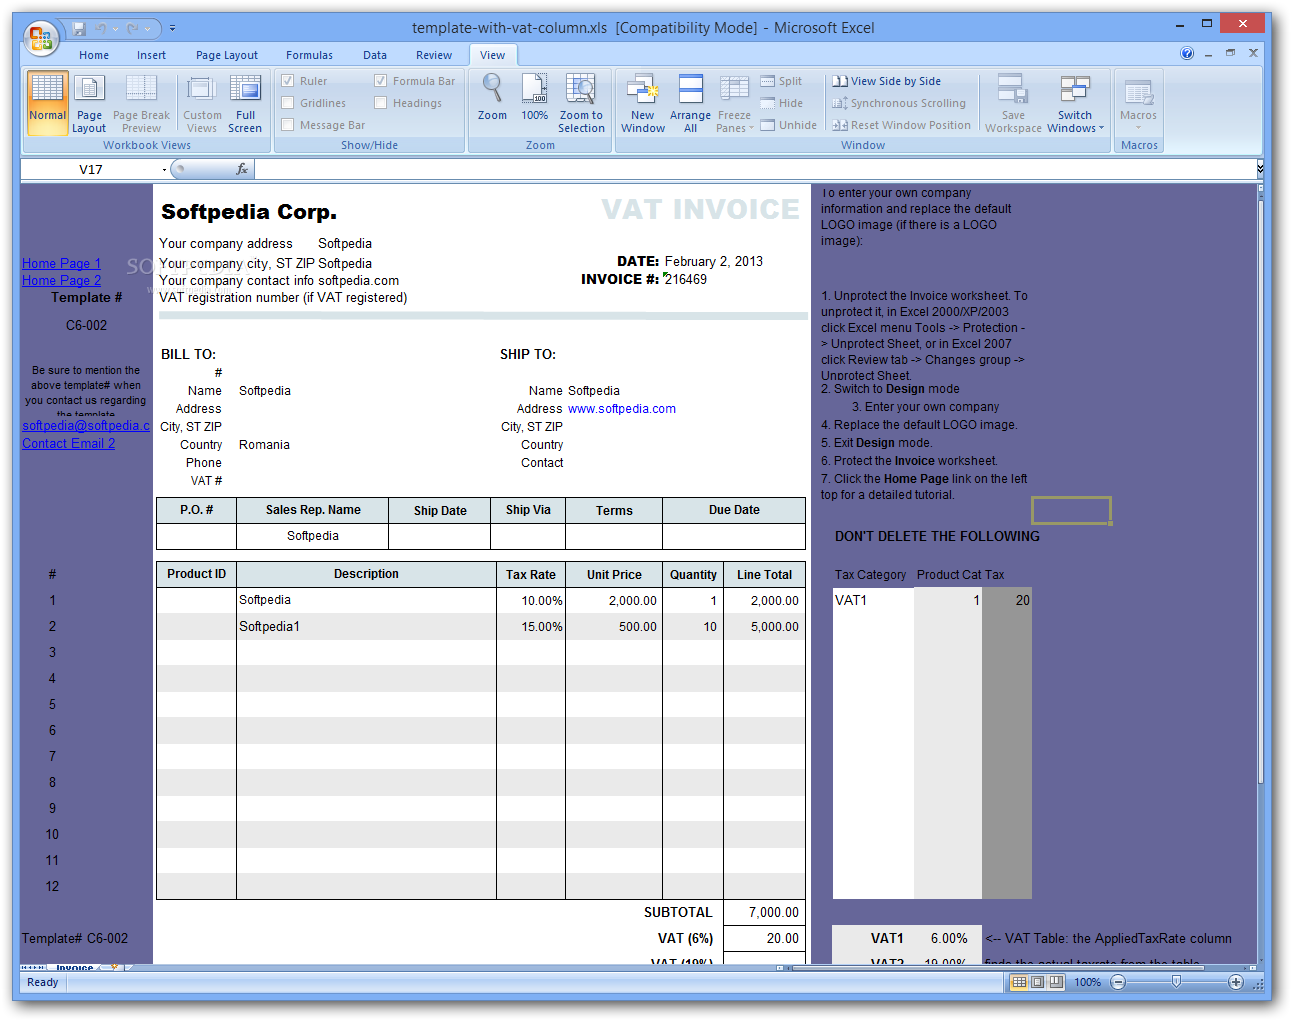
Task: Click the insert function fx button
Action: point(242,169)
